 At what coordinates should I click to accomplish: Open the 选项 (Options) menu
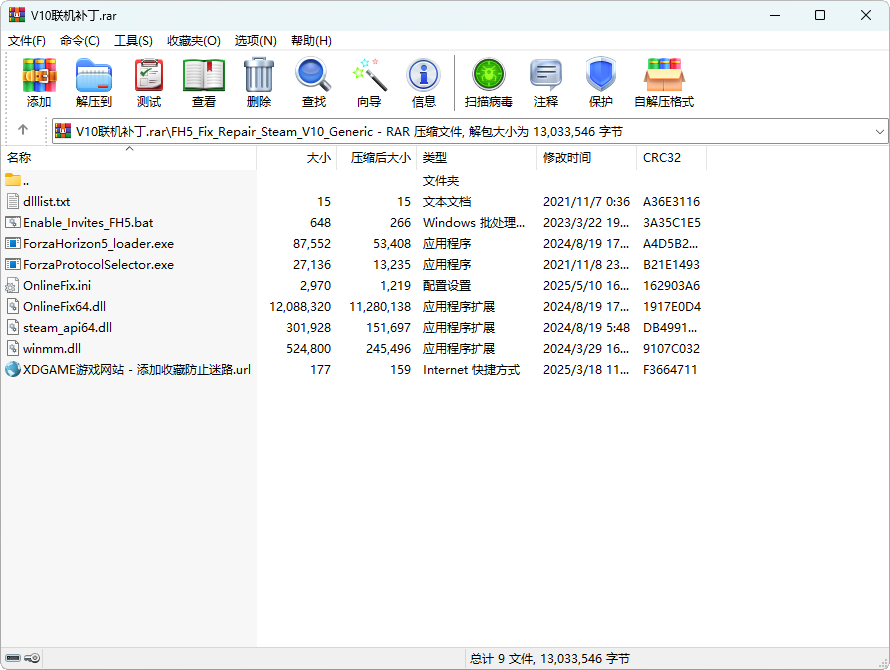click(256, 40)
